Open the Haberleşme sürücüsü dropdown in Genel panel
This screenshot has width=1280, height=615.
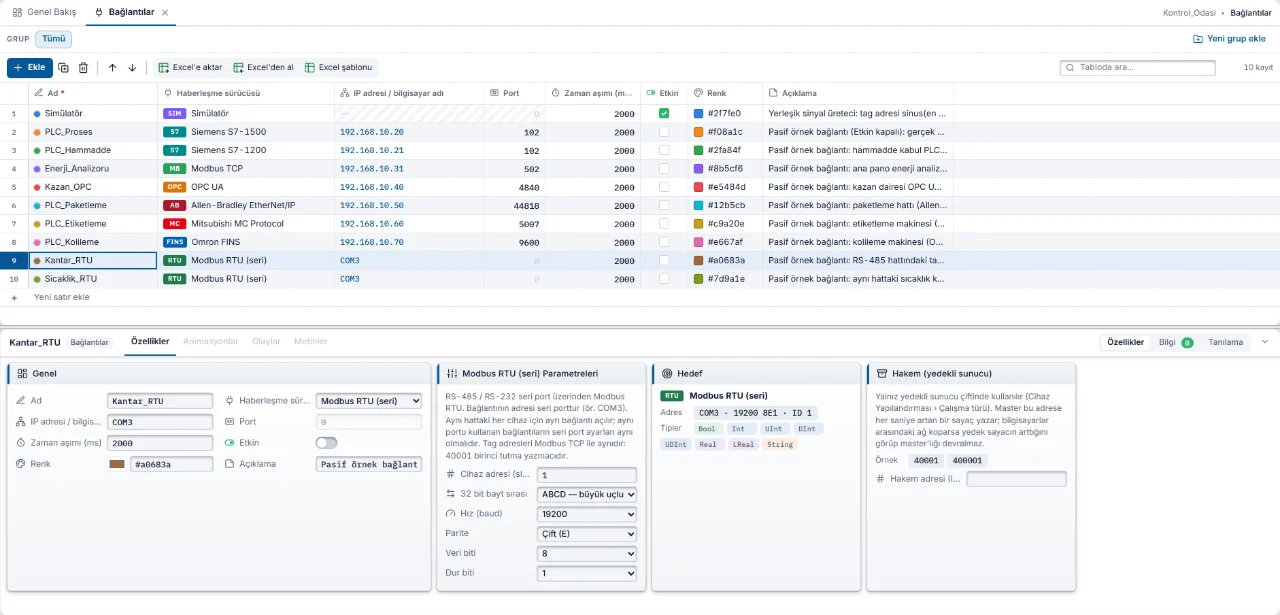369,401
